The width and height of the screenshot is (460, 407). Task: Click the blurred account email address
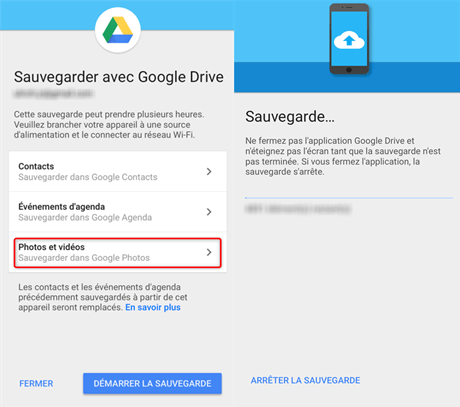coord(53,94)
